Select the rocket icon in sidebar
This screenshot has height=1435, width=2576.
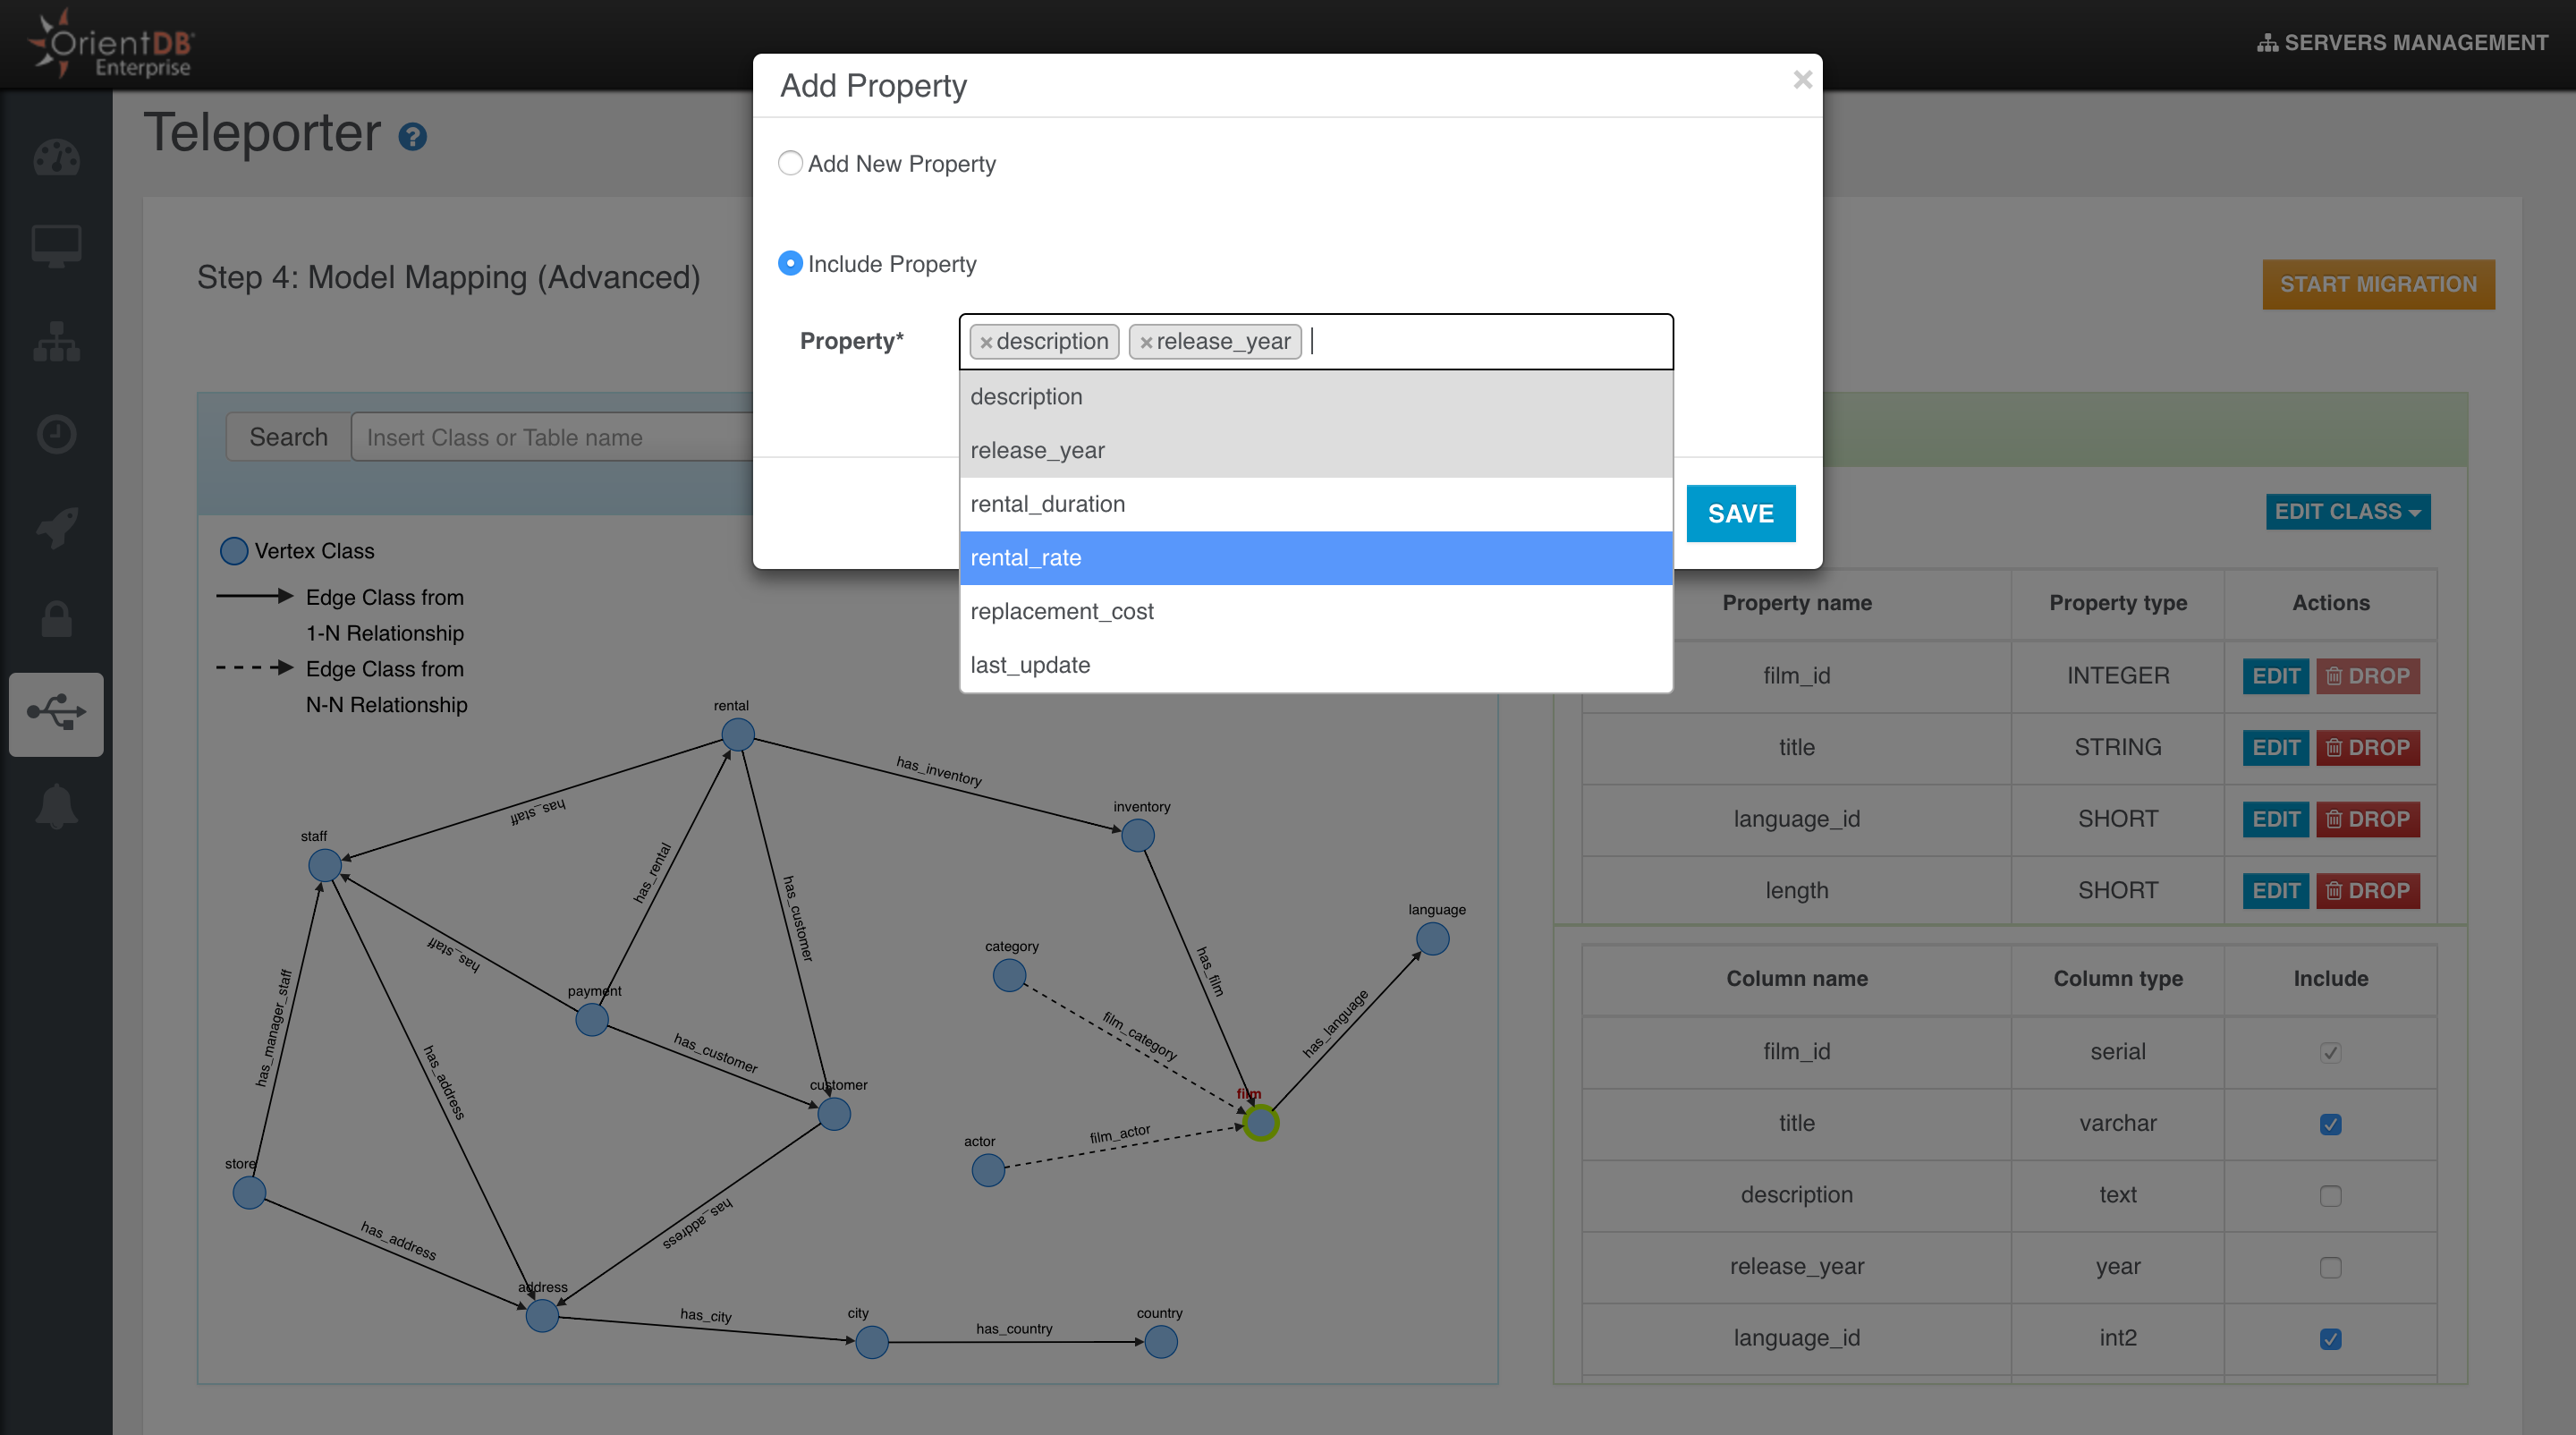coord(56,528)
